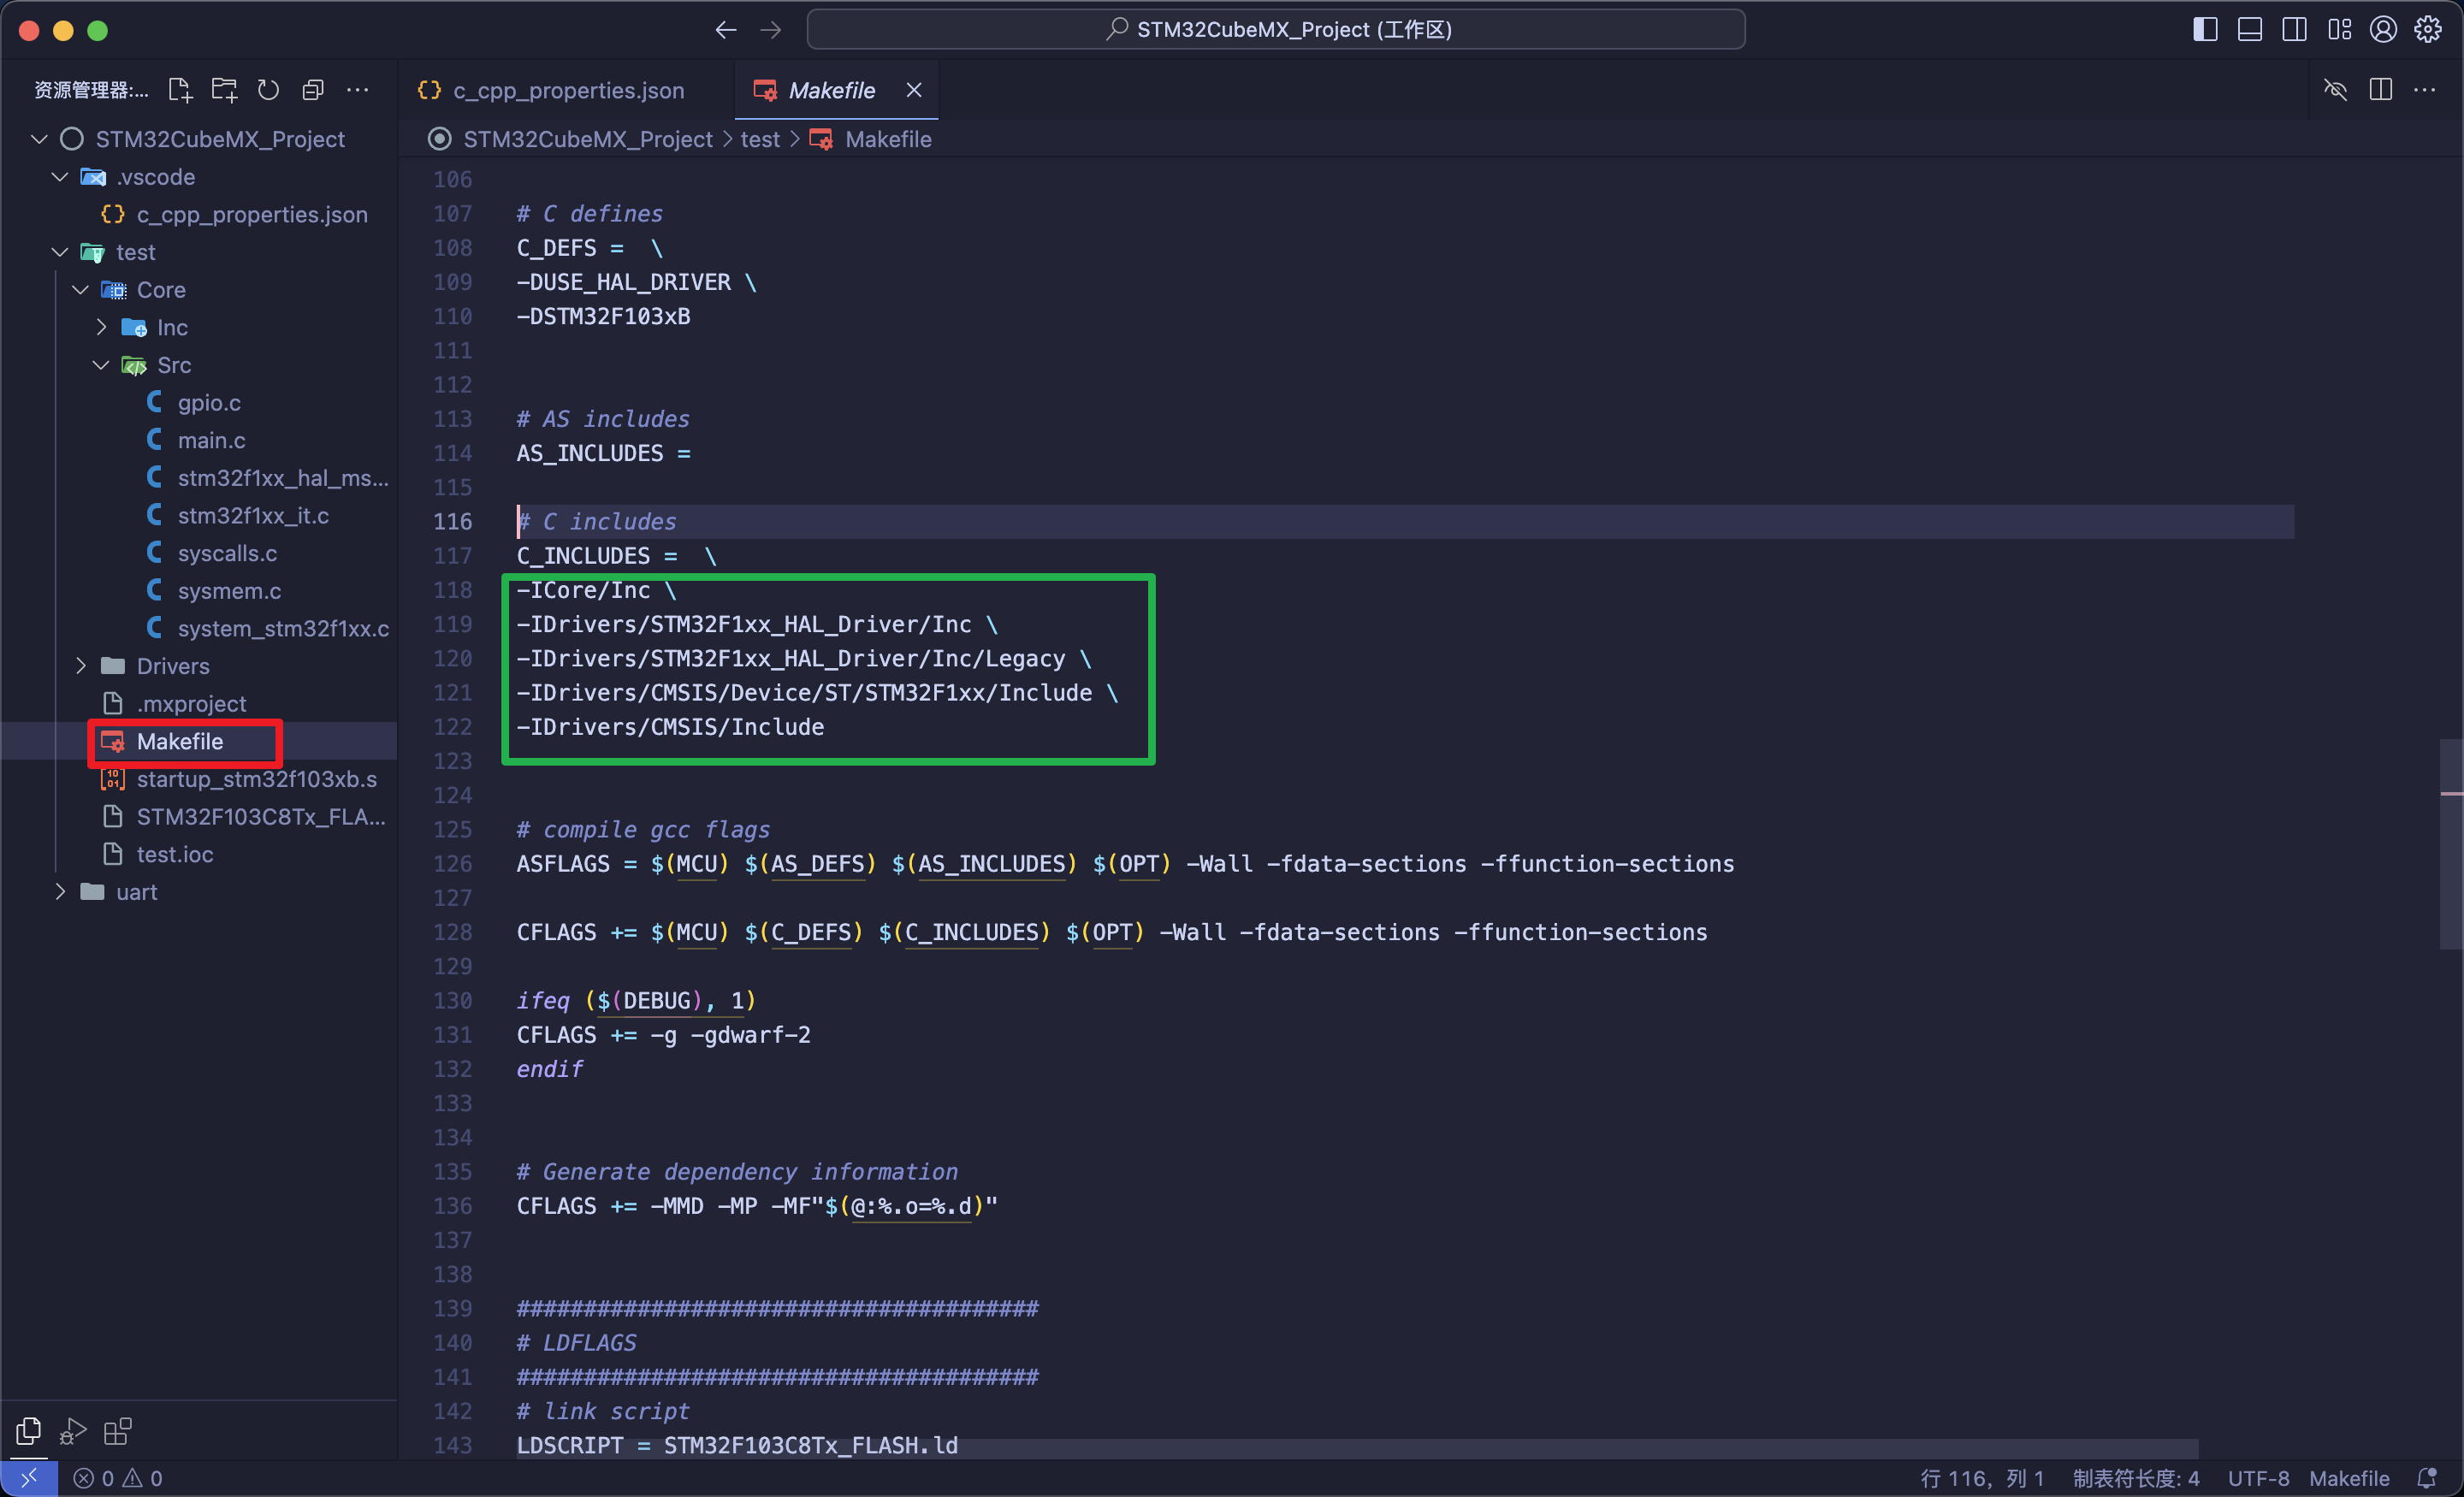
Task: Open the Settings gear
Action: point(2428,29)
